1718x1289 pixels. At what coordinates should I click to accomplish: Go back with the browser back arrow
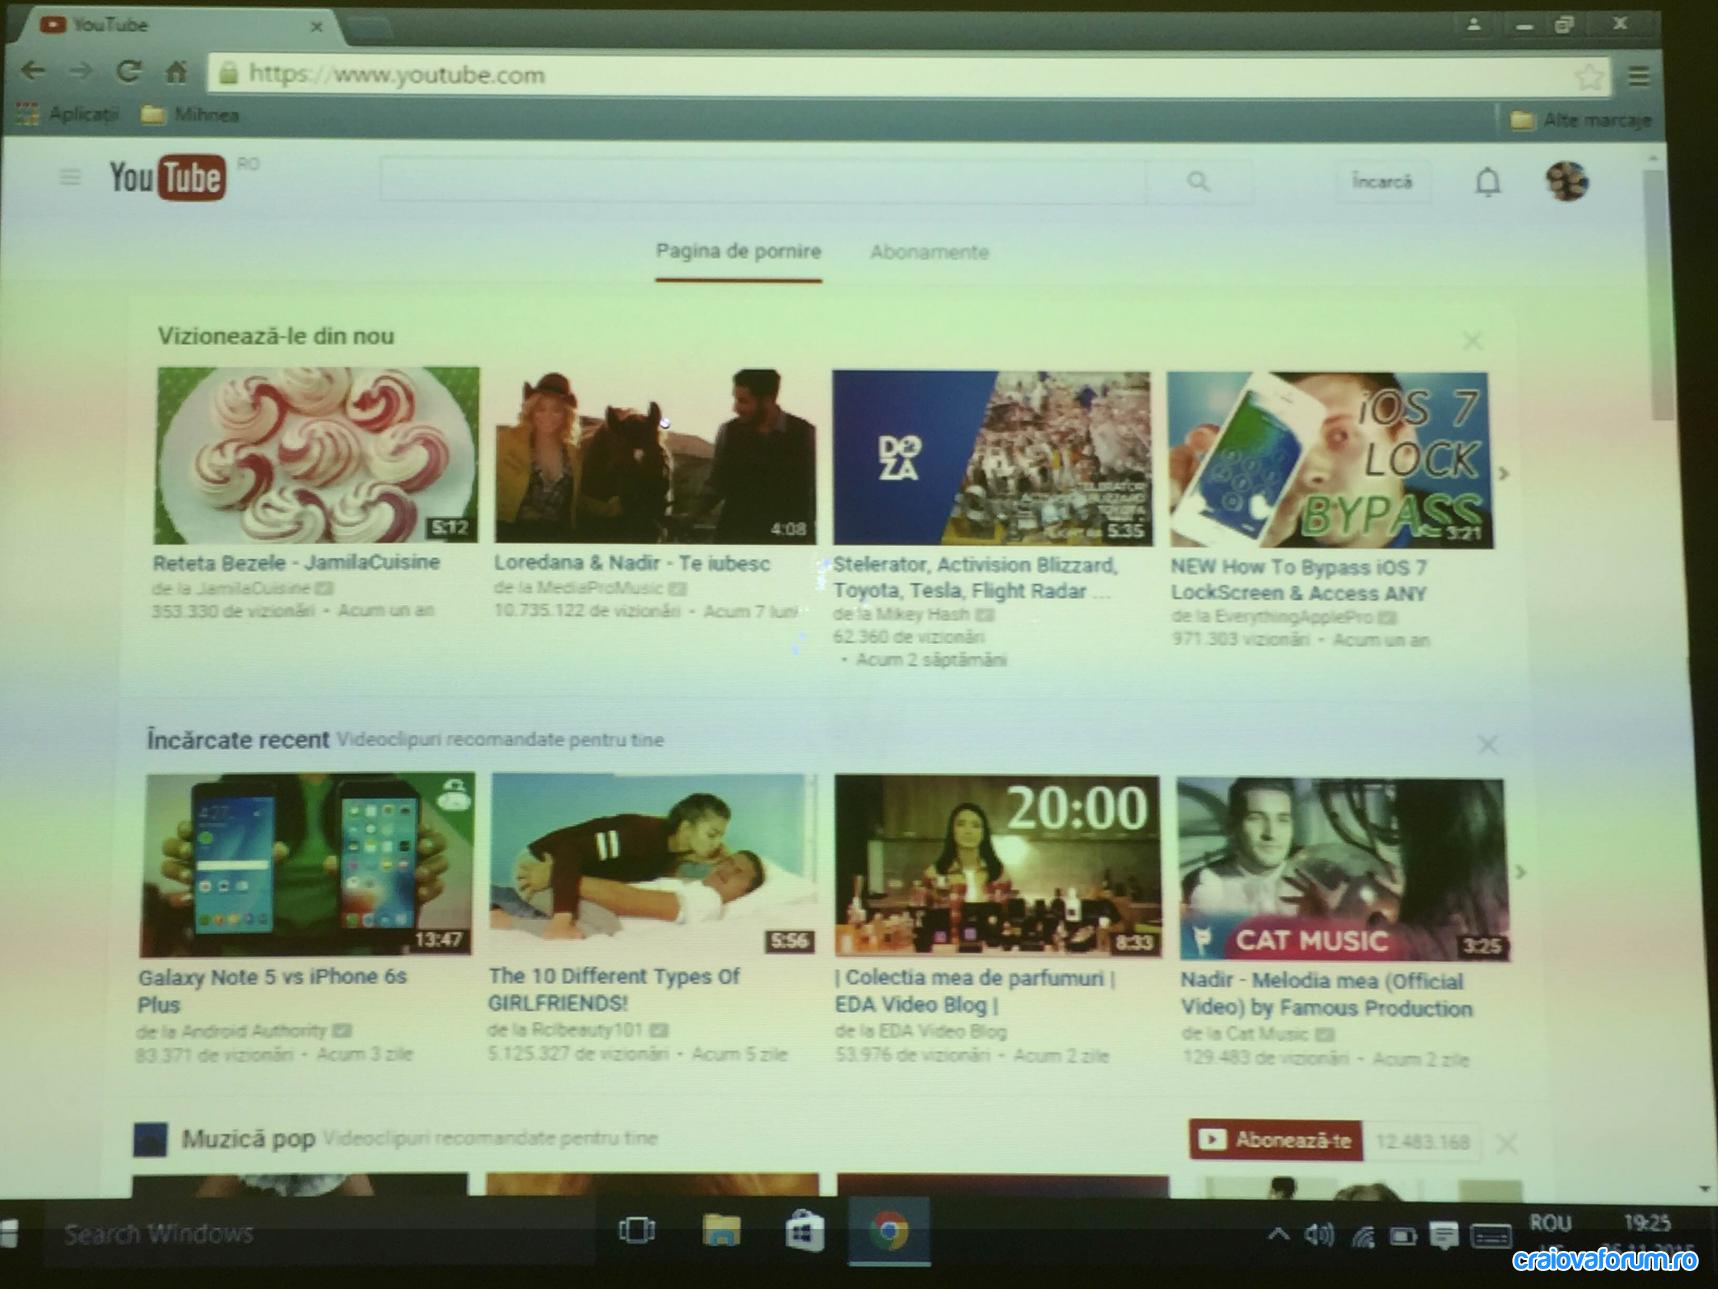click(33, 71)
